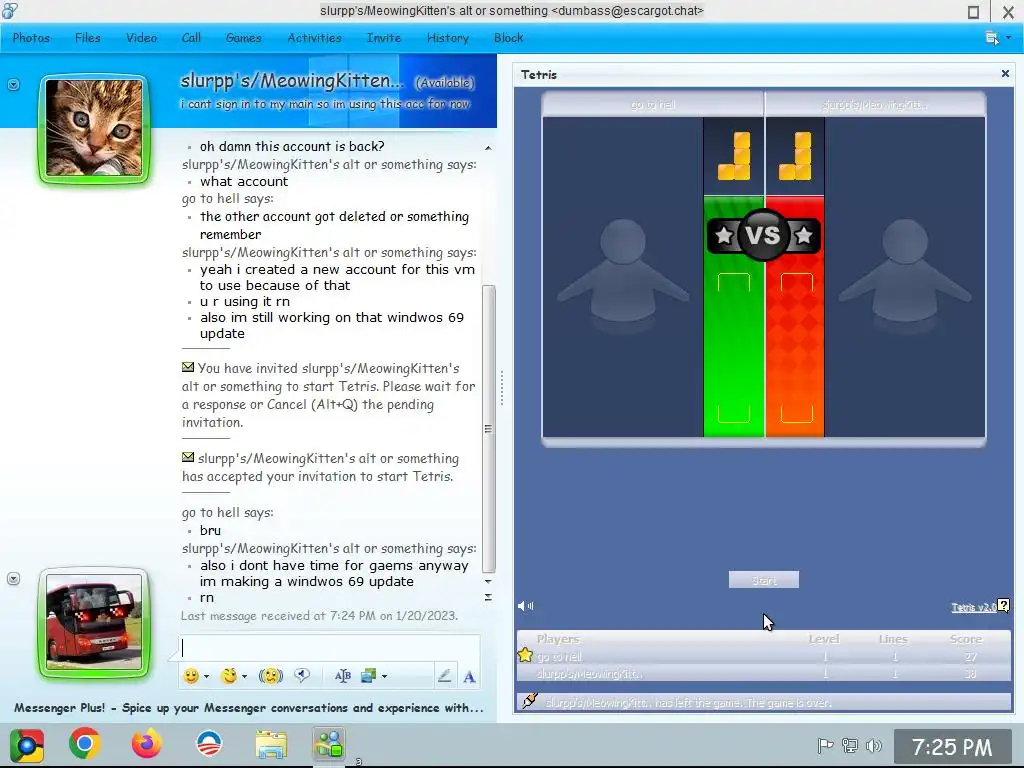Click the star icon next to go to hell
This screenshot has height=768, width=1024.
click(524, 655)
